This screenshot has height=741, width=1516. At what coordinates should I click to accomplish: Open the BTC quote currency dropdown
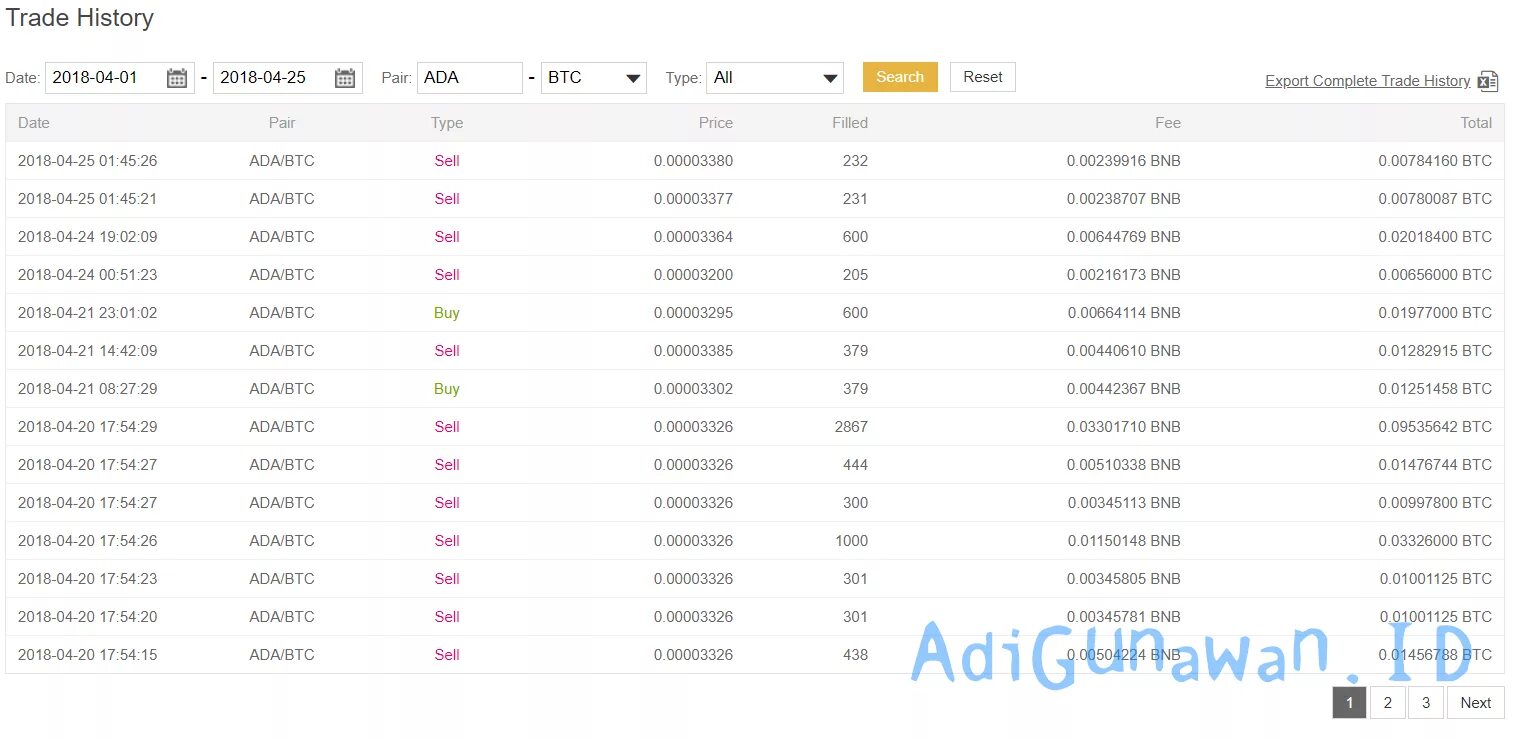coord(594,78)
